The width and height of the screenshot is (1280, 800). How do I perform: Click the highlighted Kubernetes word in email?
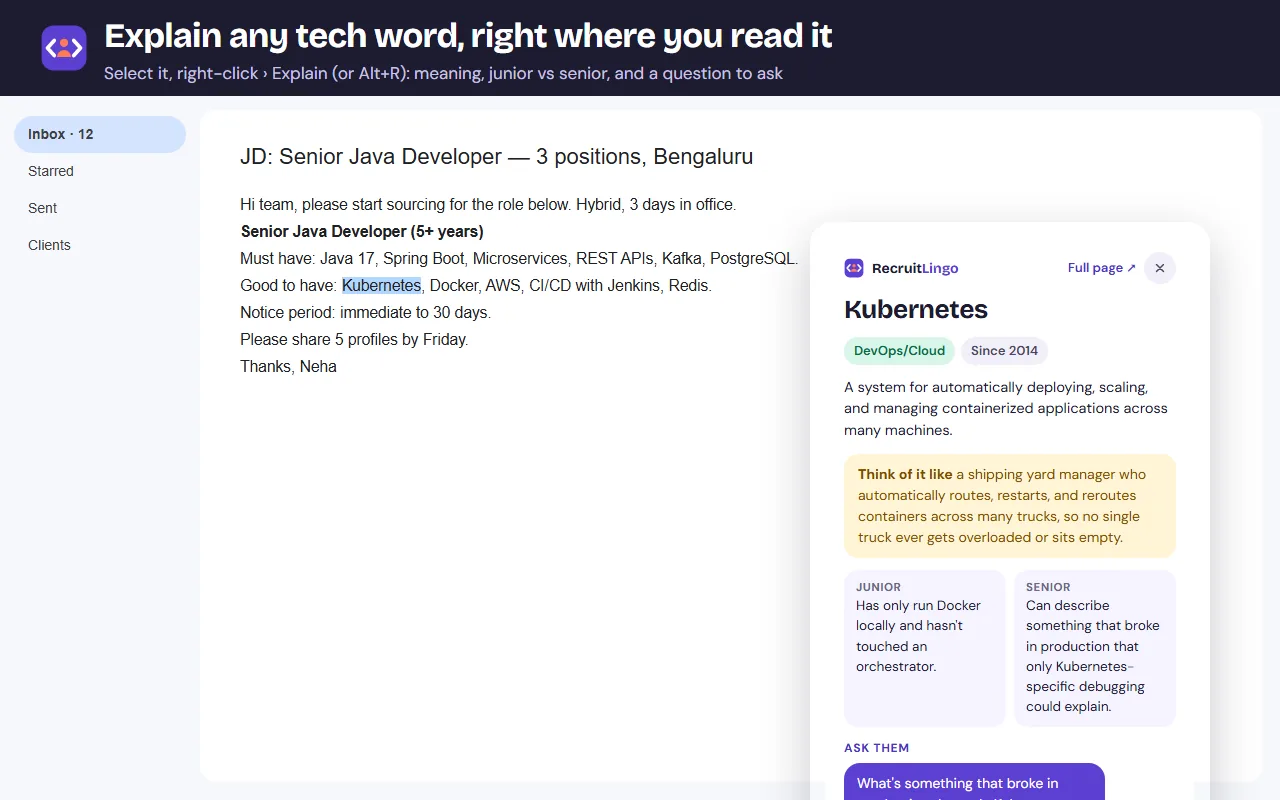(x=381, y=285)
